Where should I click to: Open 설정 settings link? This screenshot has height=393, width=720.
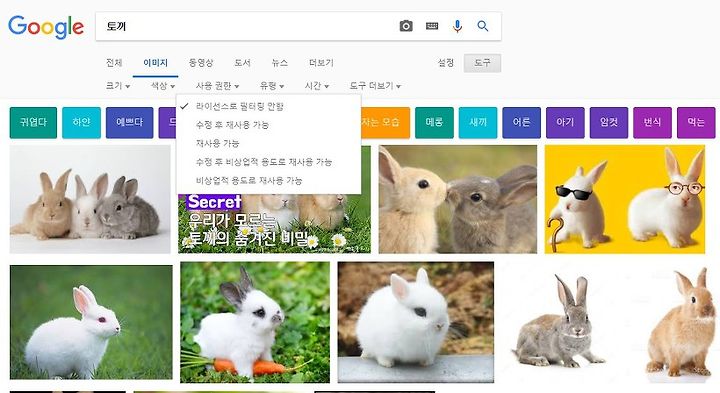click(445, 62)
